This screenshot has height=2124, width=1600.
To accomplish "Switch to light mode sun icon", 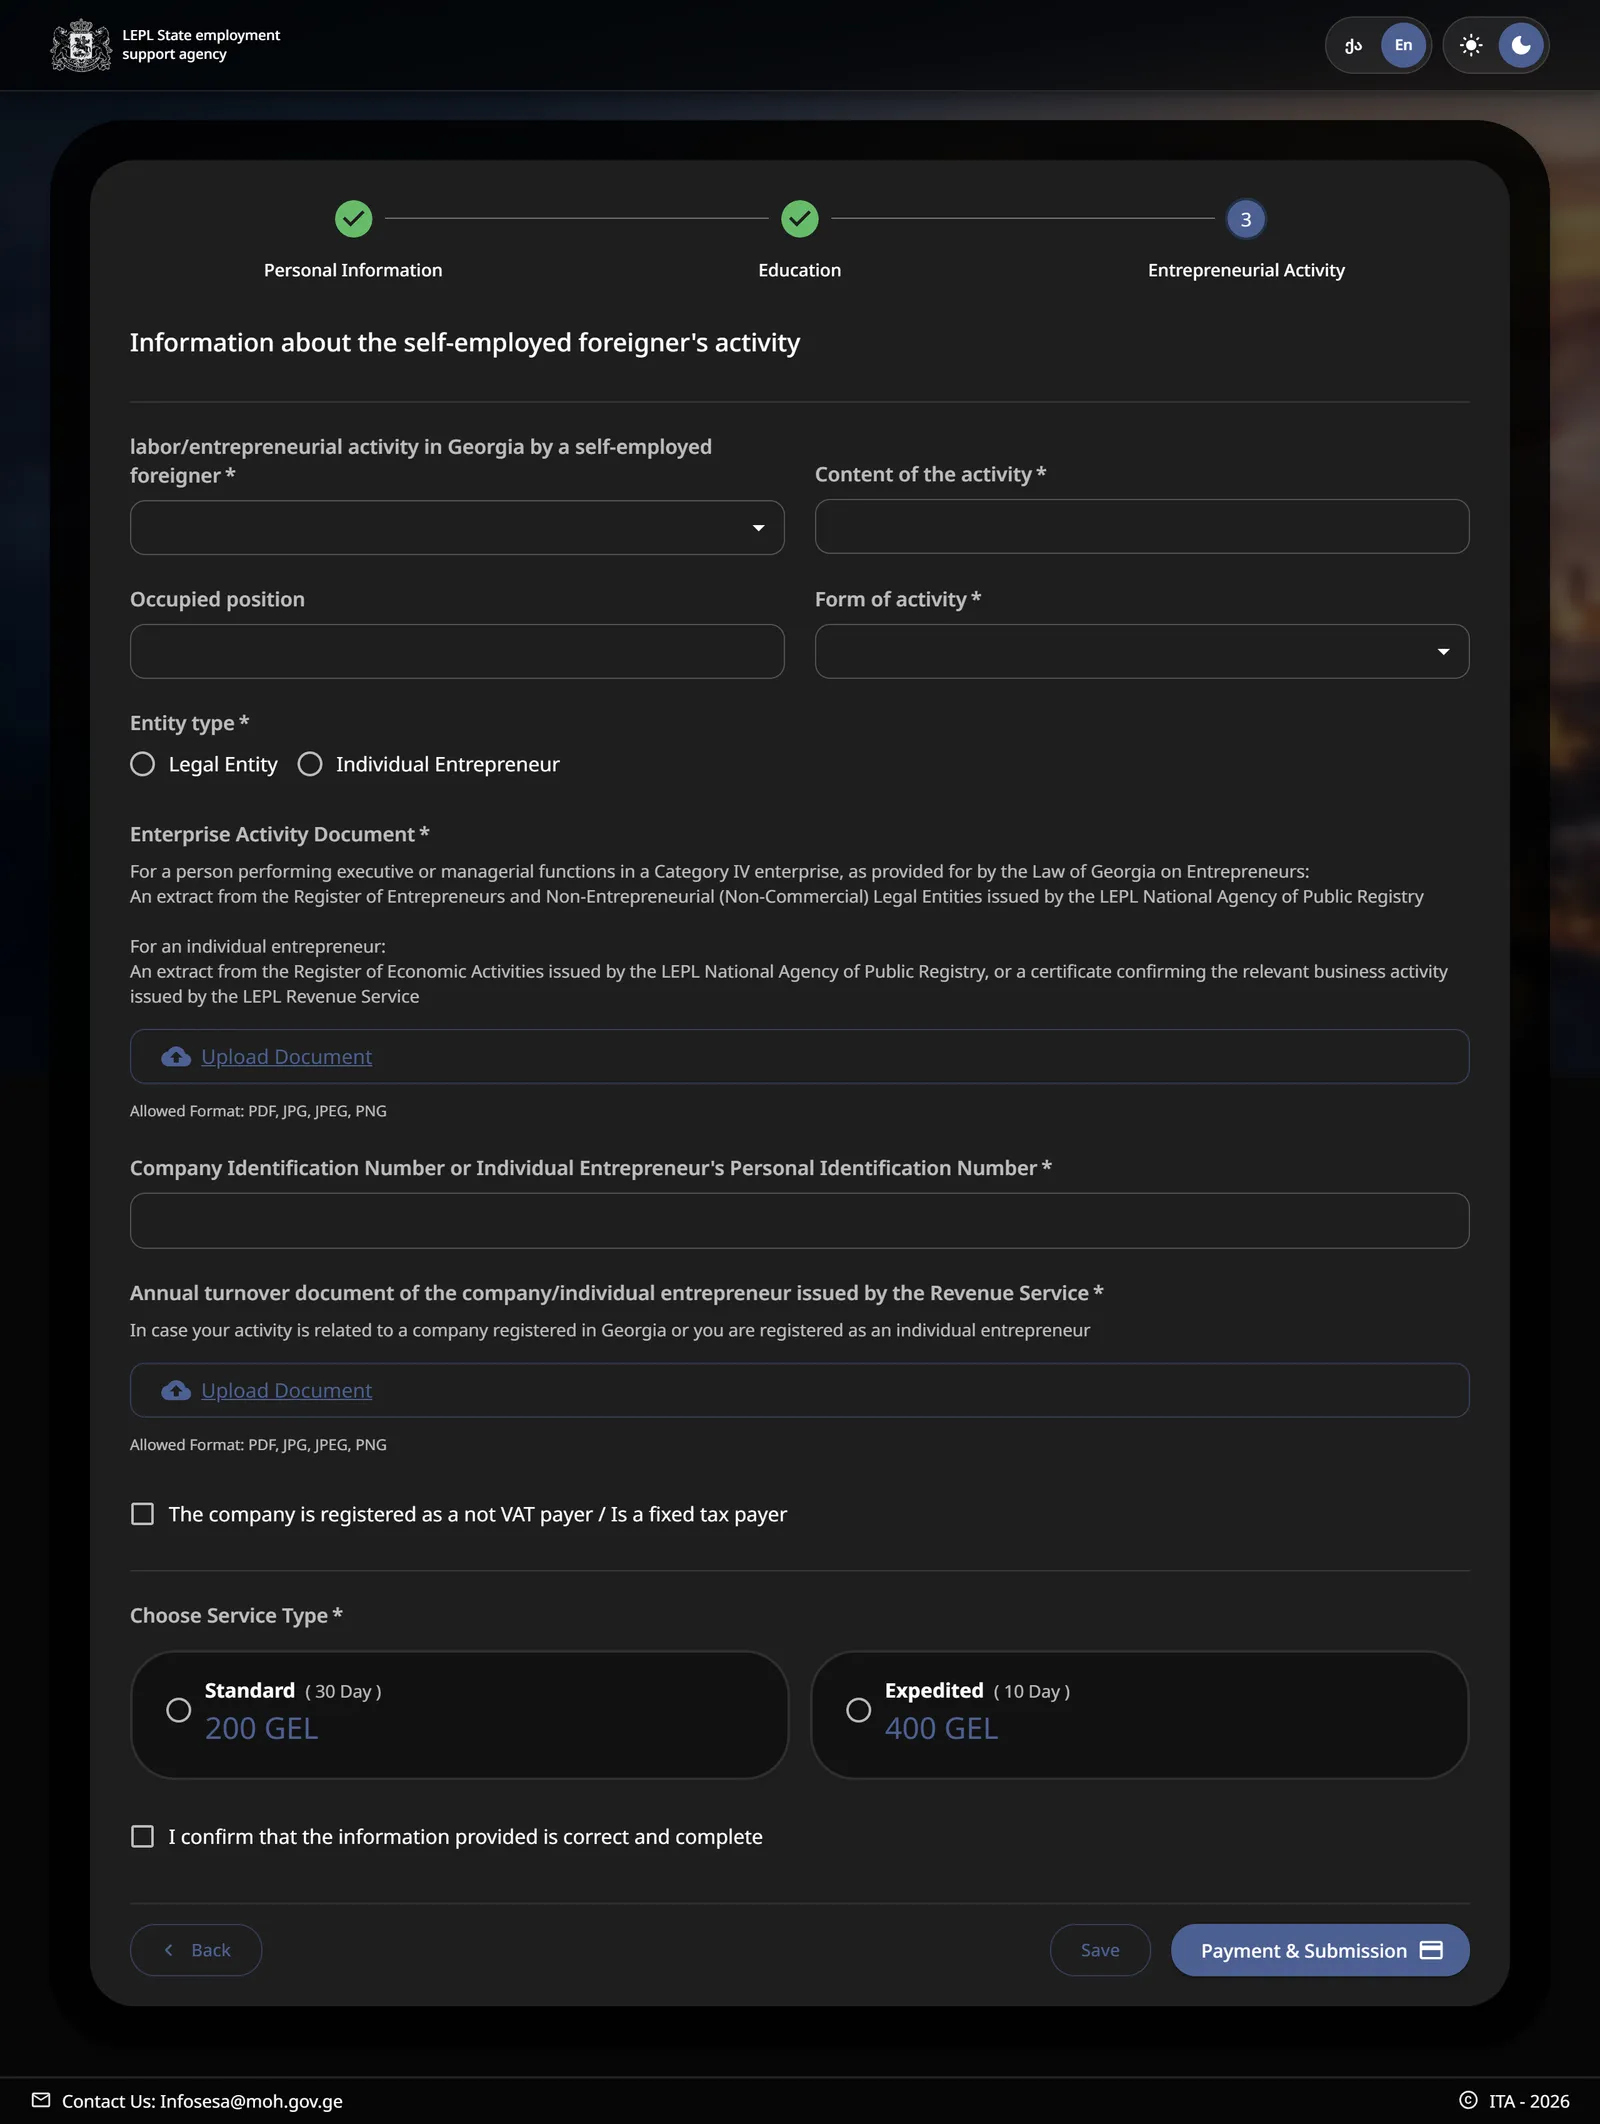I will pos(1471,45).
